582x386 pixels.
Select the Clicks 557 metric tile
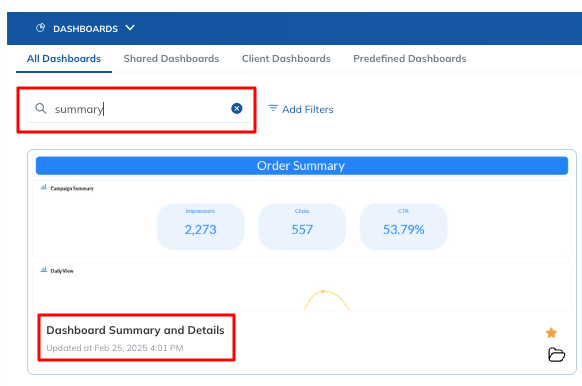tap(302, 226)
